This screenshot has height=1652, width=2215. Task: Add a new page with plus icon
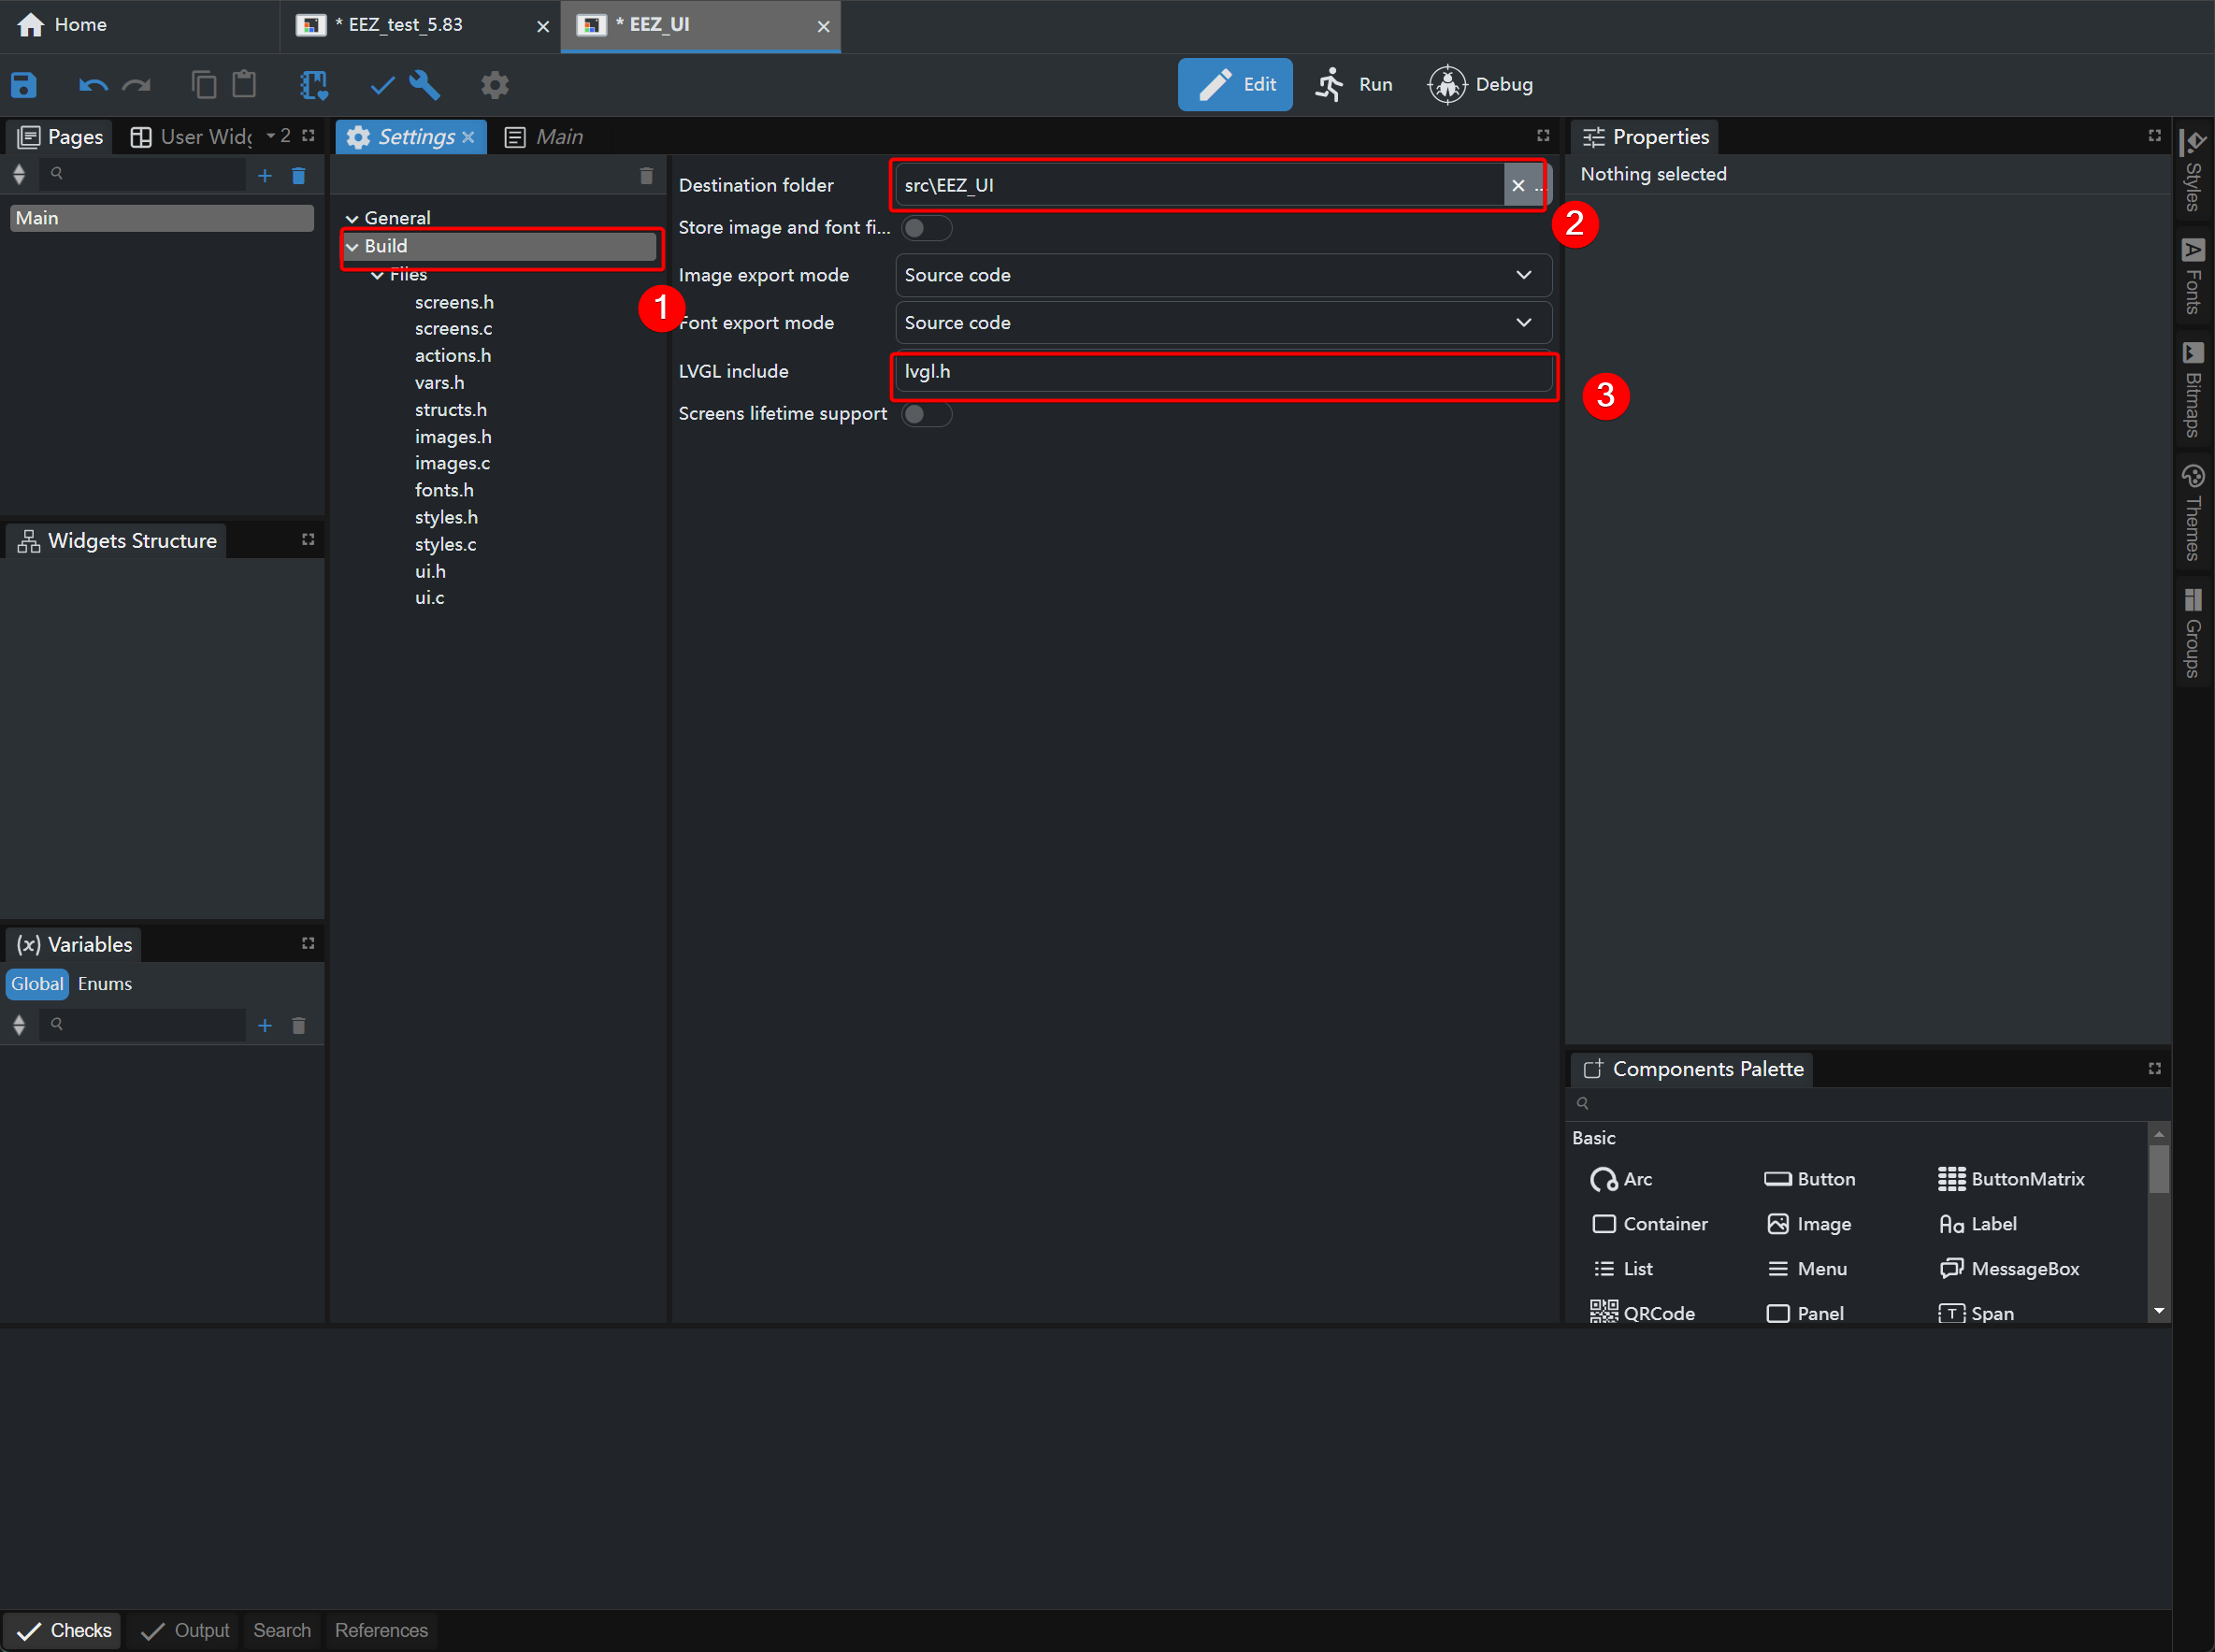pos(265,176)
